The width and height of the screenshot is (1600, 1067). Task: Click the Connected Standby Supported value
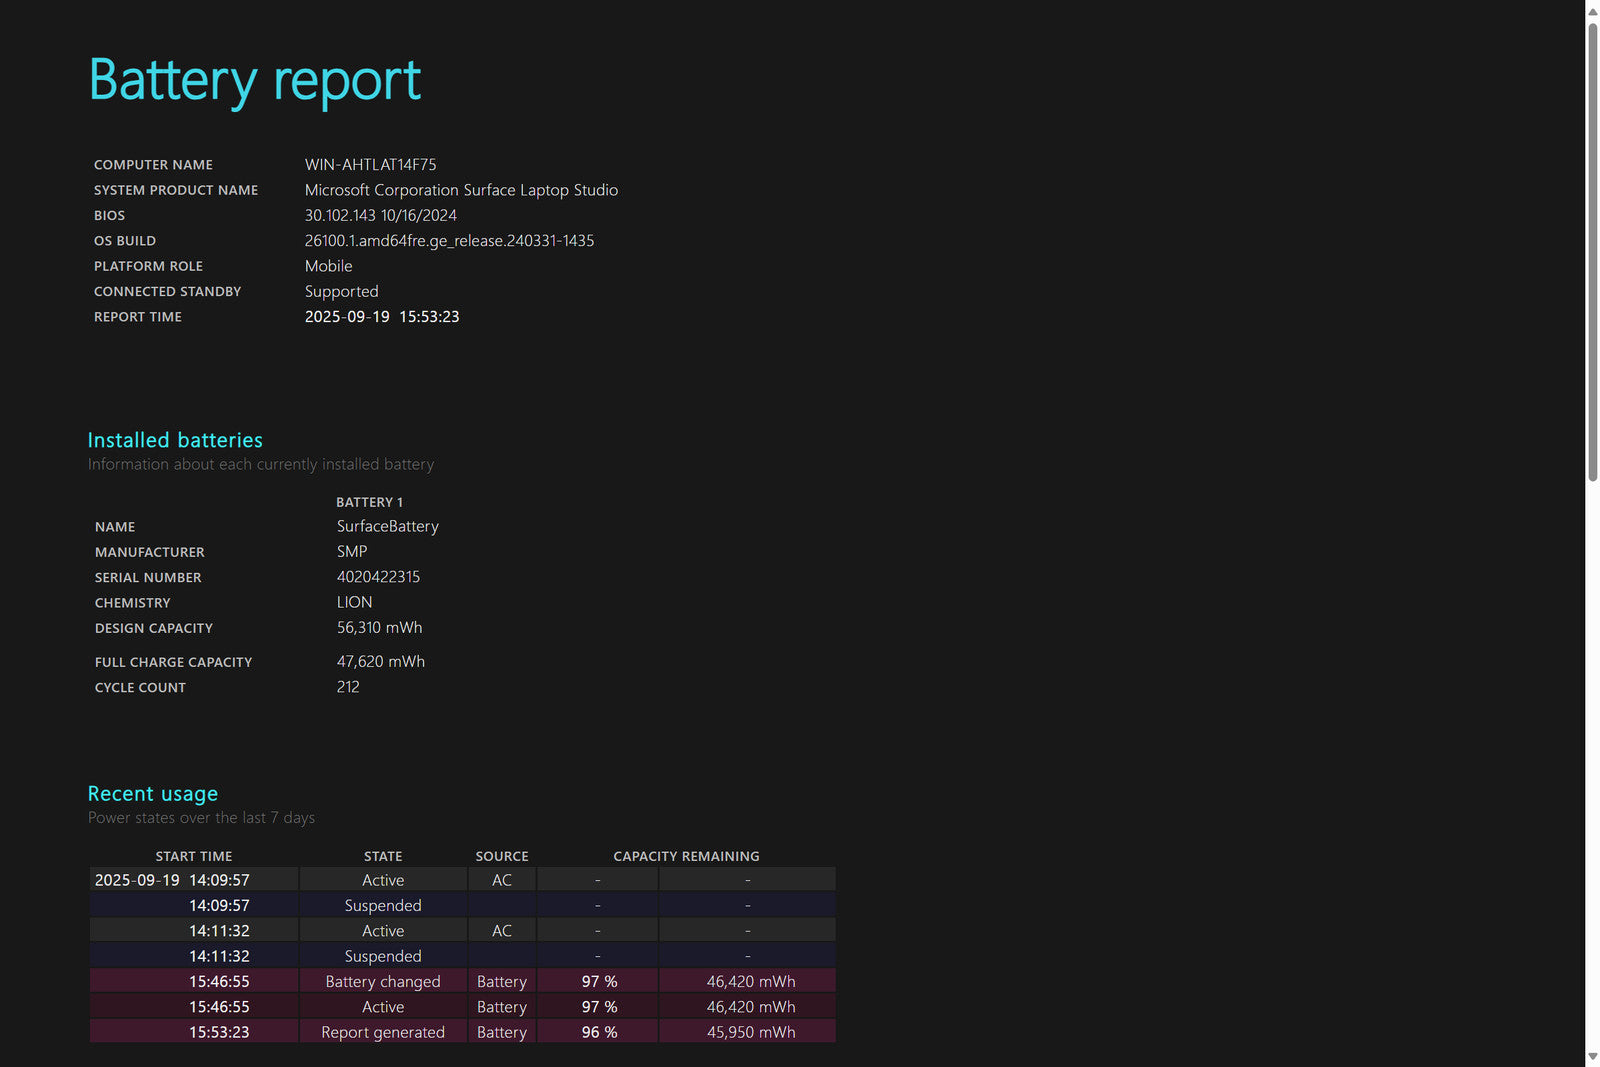click(x=341, y=292)
